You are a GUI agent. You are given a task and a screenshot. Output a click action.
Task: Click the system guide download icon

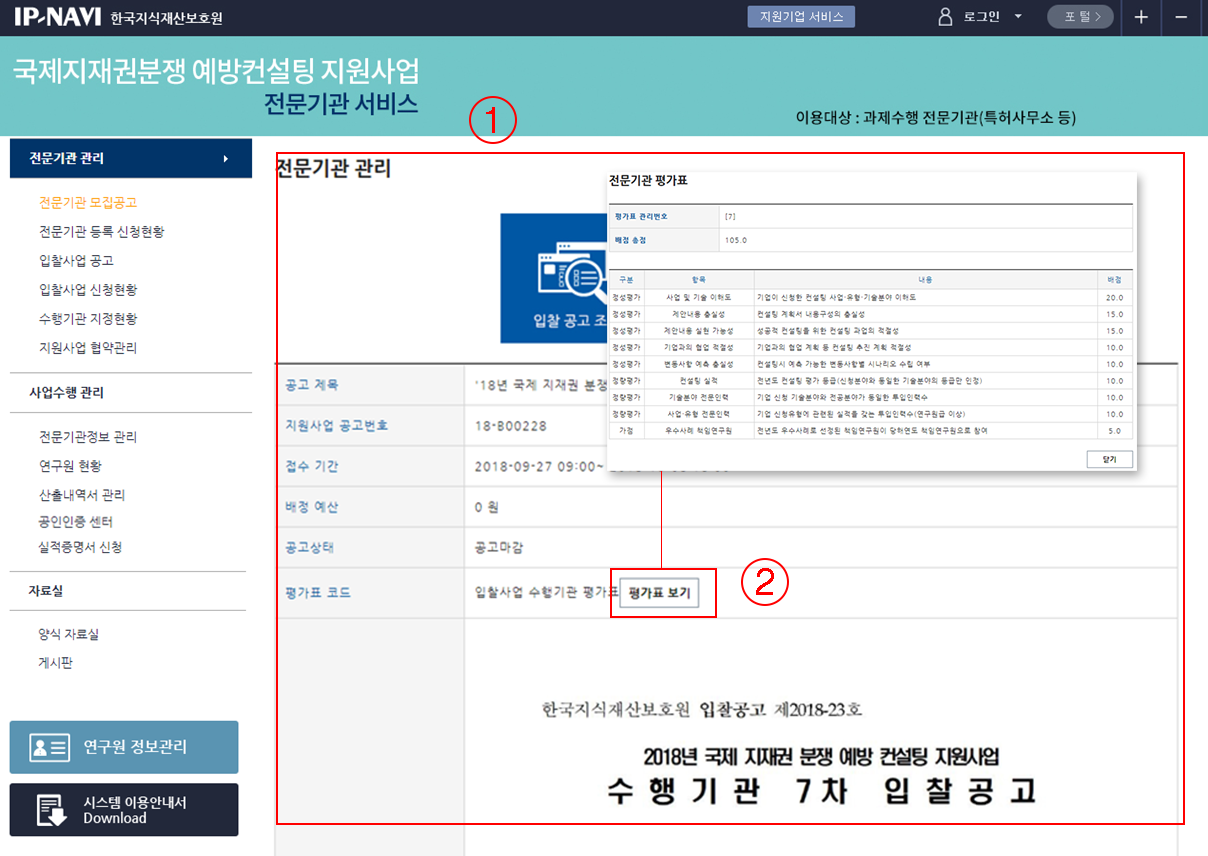(49, 809)
